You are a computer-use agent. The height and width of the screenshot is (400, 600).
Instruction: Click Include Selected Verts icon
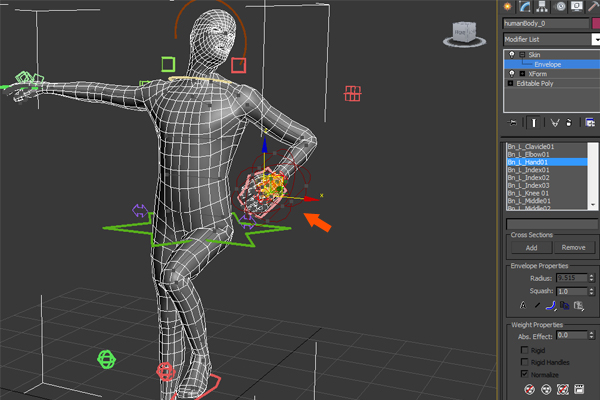coord(546,389)
